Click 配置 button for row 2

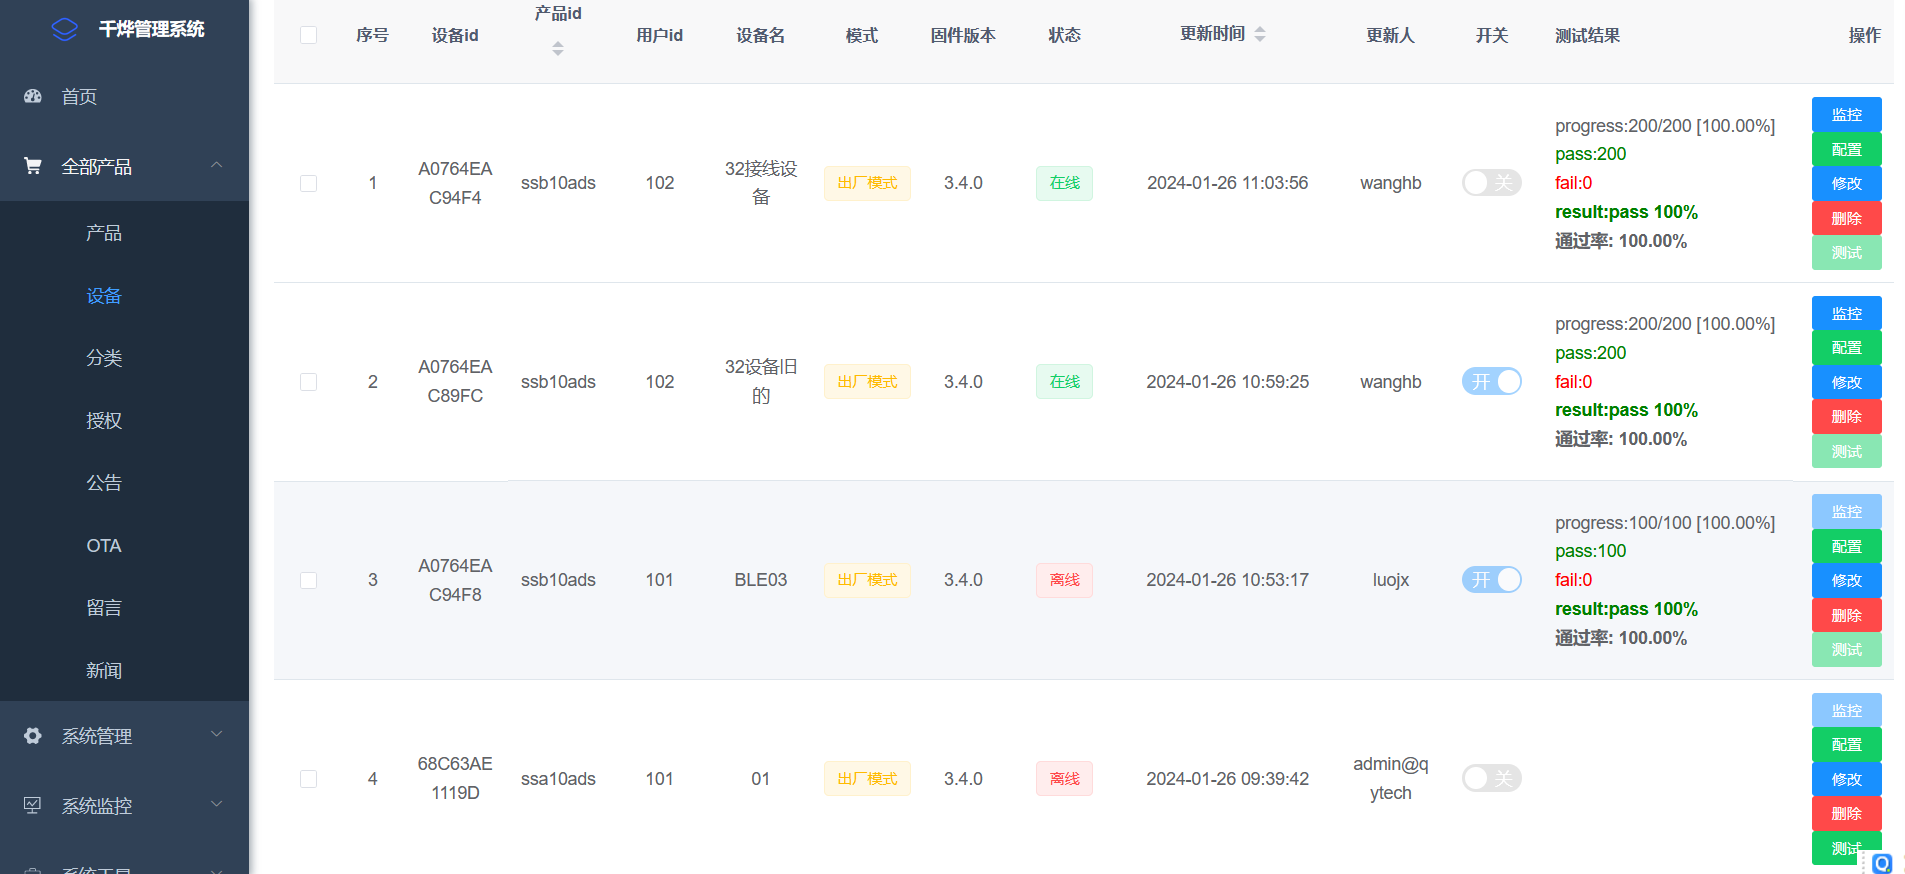click(x=1846, y=347)
